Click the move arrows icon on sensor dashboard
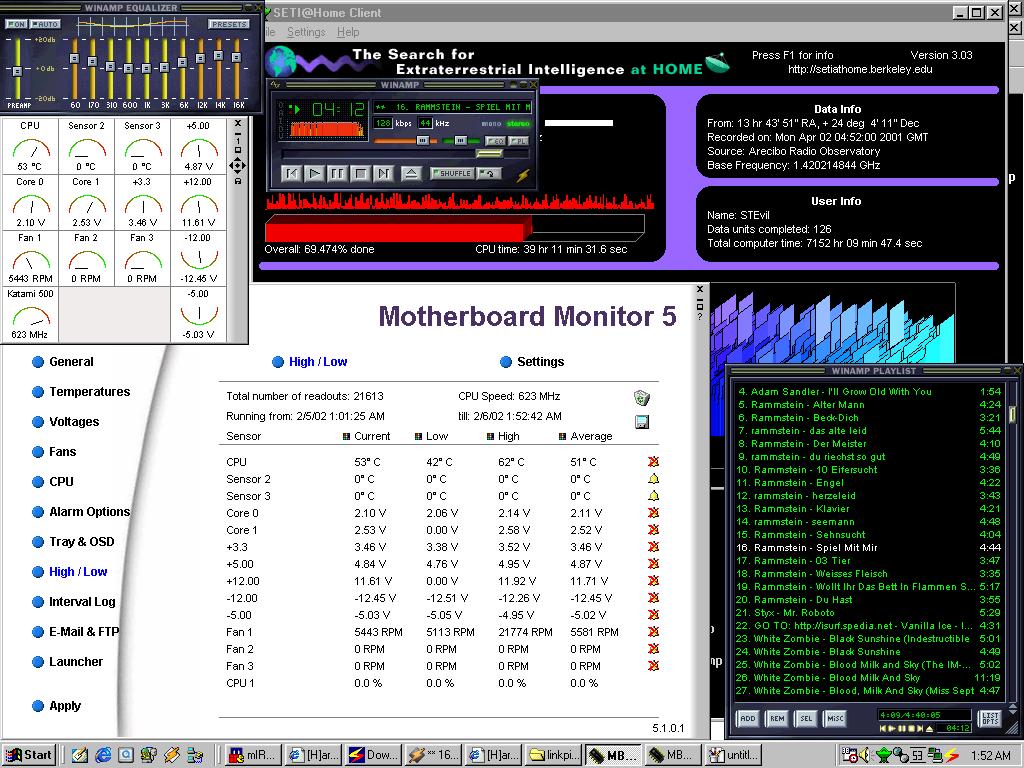Viewport: 1024px width, 768px height. [x=238, y=166]
